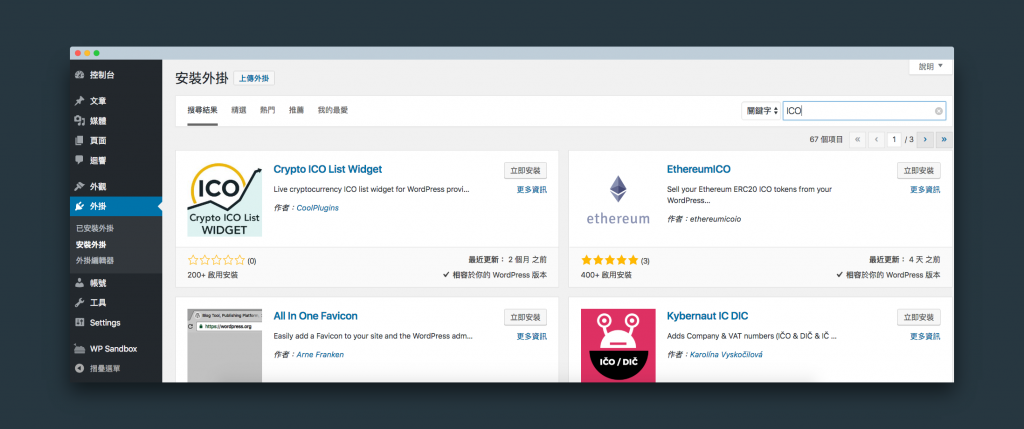Install EthereumICO with 立即安裝
Image resolution: width=1024 pixels, height=429 pixels.
(919, 170)
